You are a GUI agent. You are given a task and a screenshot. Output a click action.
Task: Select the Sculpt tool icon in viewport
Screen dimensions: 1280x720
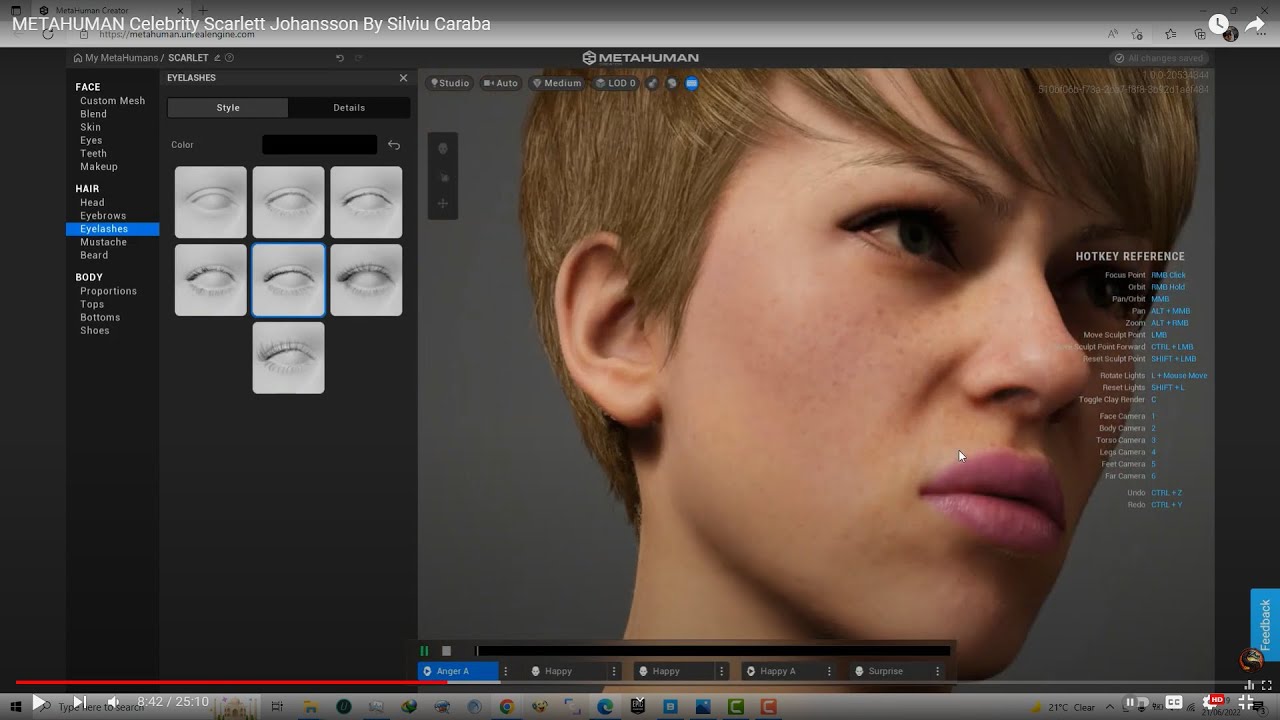(443, 177)
